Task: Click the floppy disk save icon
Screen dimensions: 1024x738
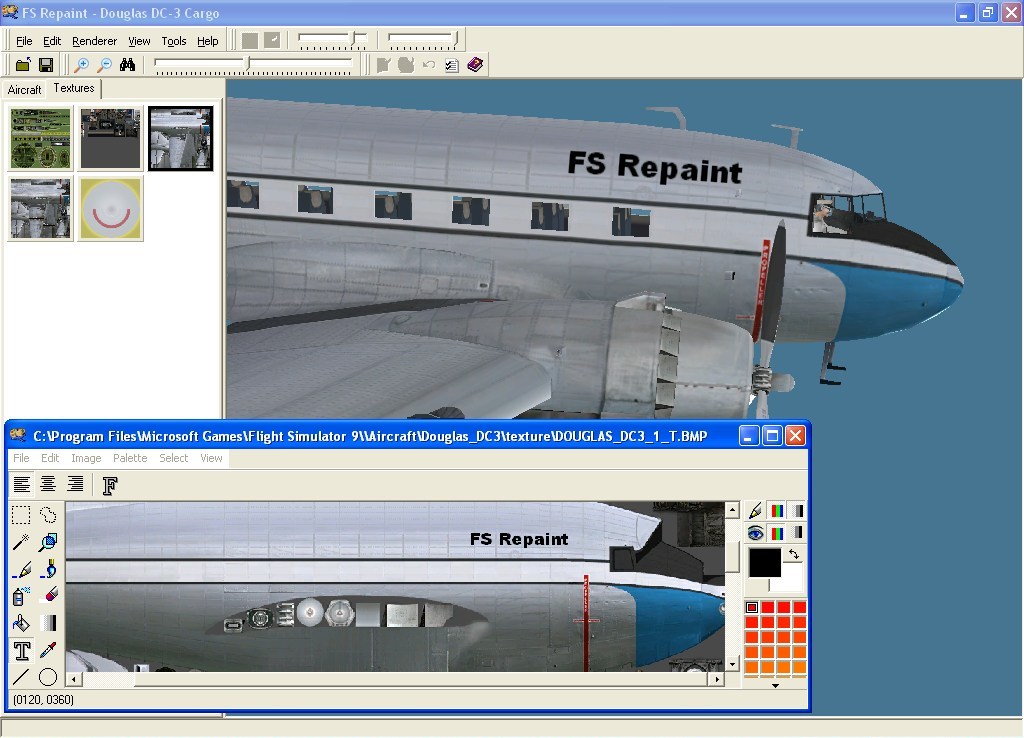Action: 46,65
